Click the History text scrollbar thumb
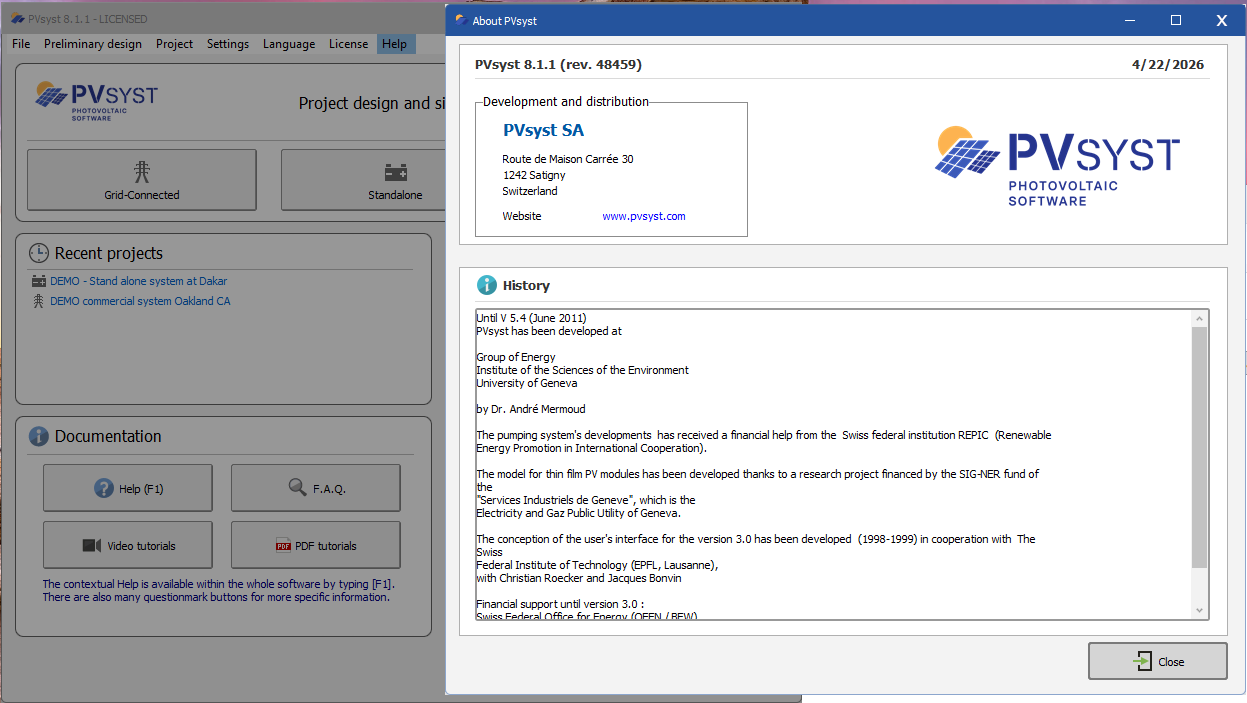 (1200, 447)
